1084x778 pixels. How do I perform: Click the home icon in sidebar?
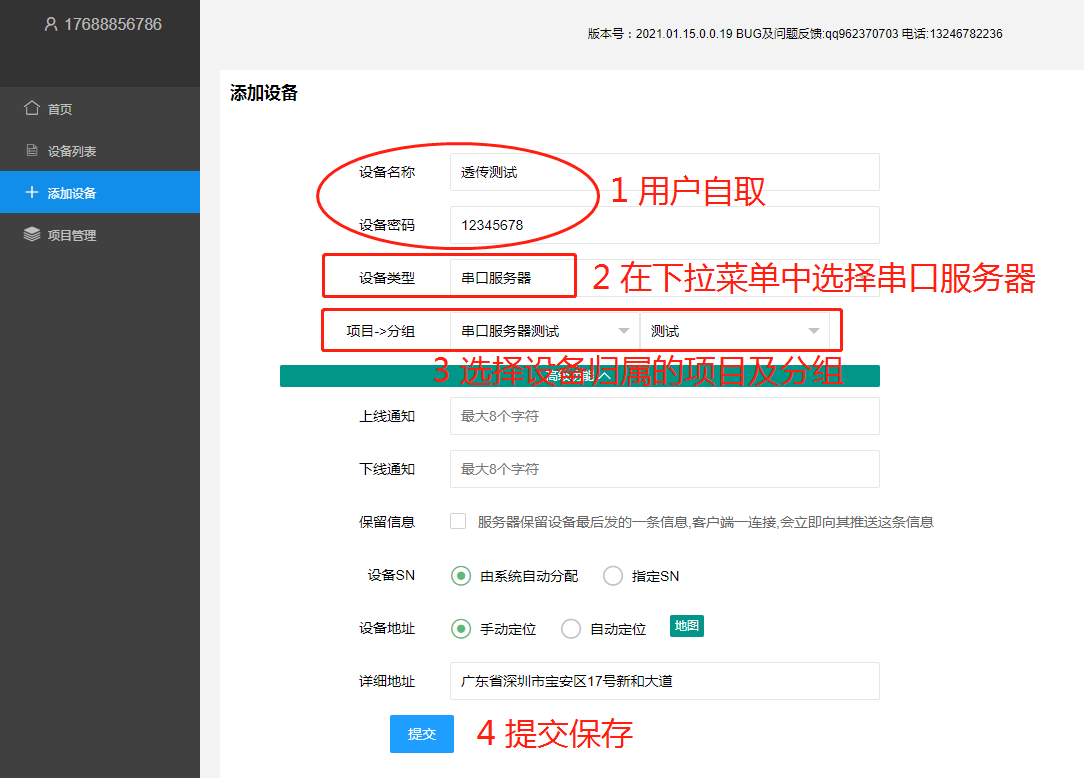pos(32,108)
